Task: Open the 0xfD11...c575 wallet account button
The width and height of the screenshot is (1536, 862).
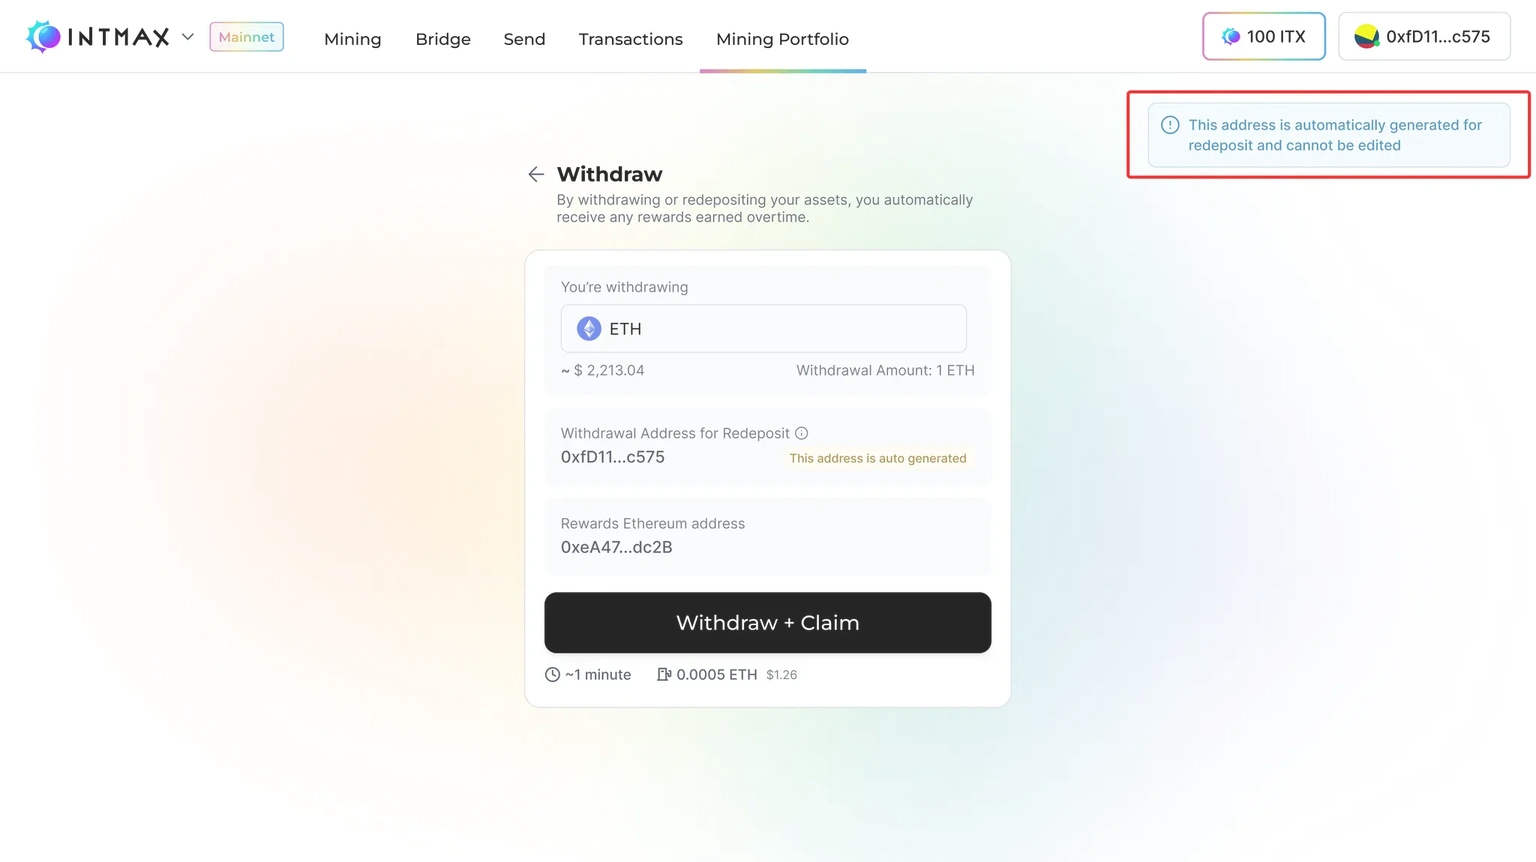Action: [1424, 37]
